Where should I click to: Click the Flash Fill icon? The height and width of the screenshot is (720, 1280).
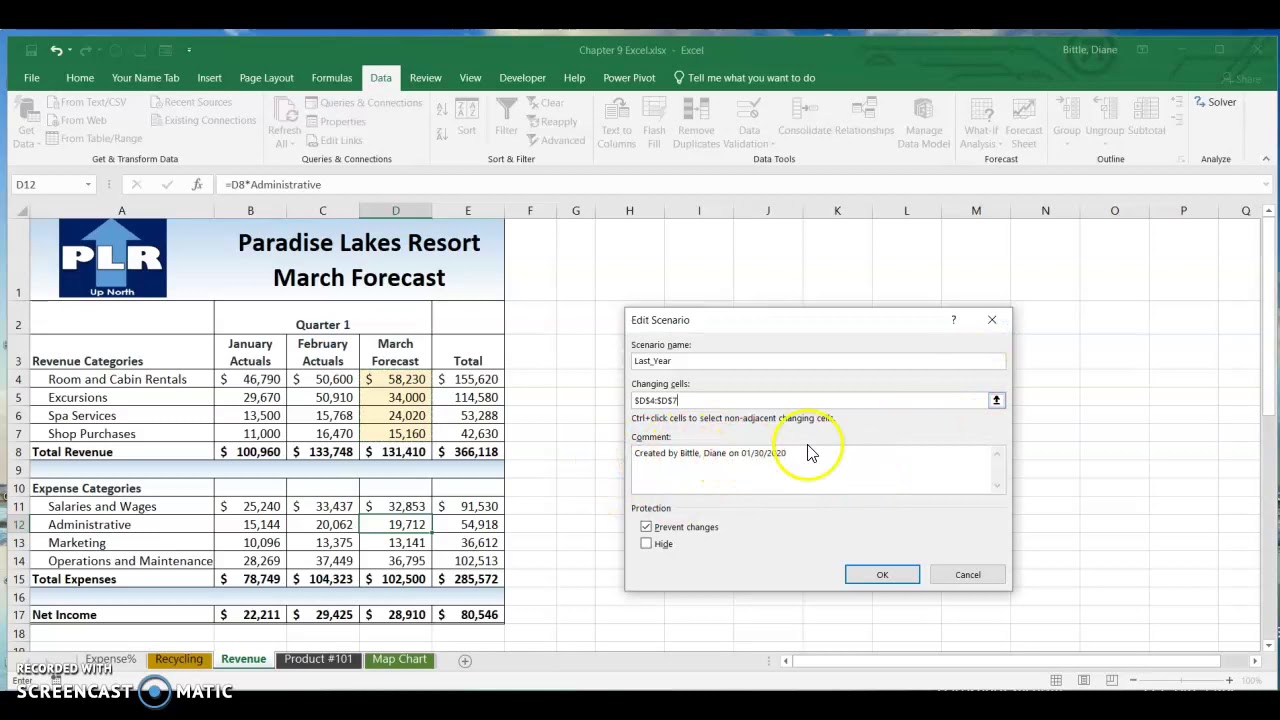(654, 123)
